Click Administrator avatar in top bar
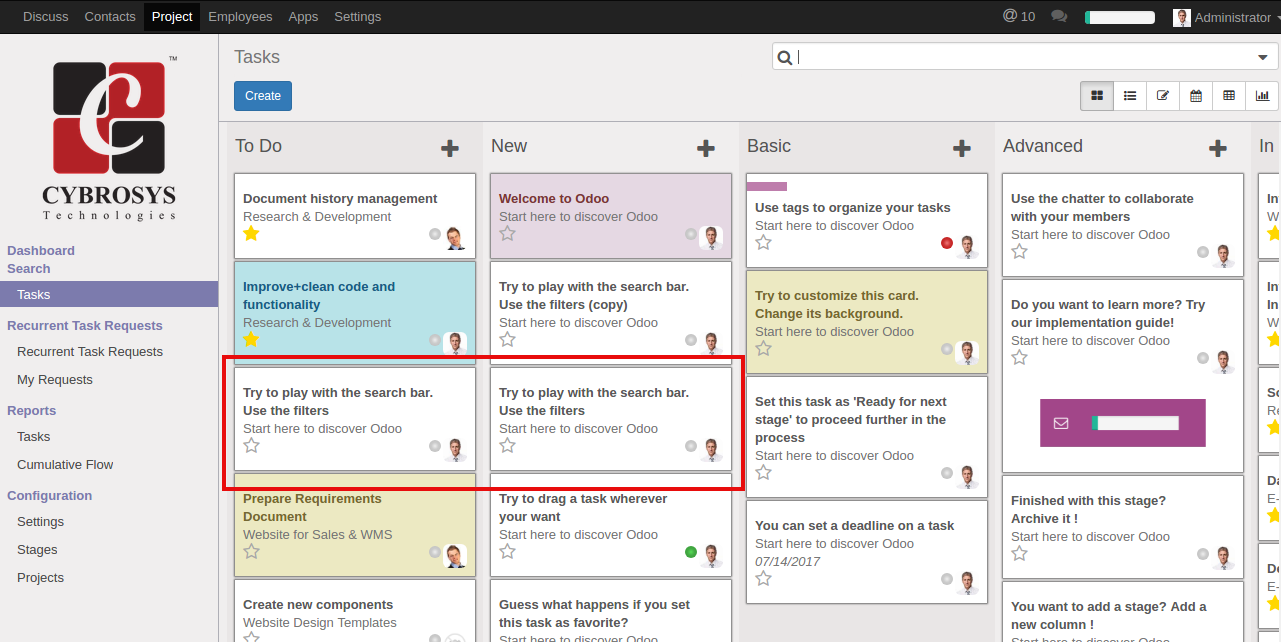This screenshot has width=1281, height=642. click(x=1182, y=17)
